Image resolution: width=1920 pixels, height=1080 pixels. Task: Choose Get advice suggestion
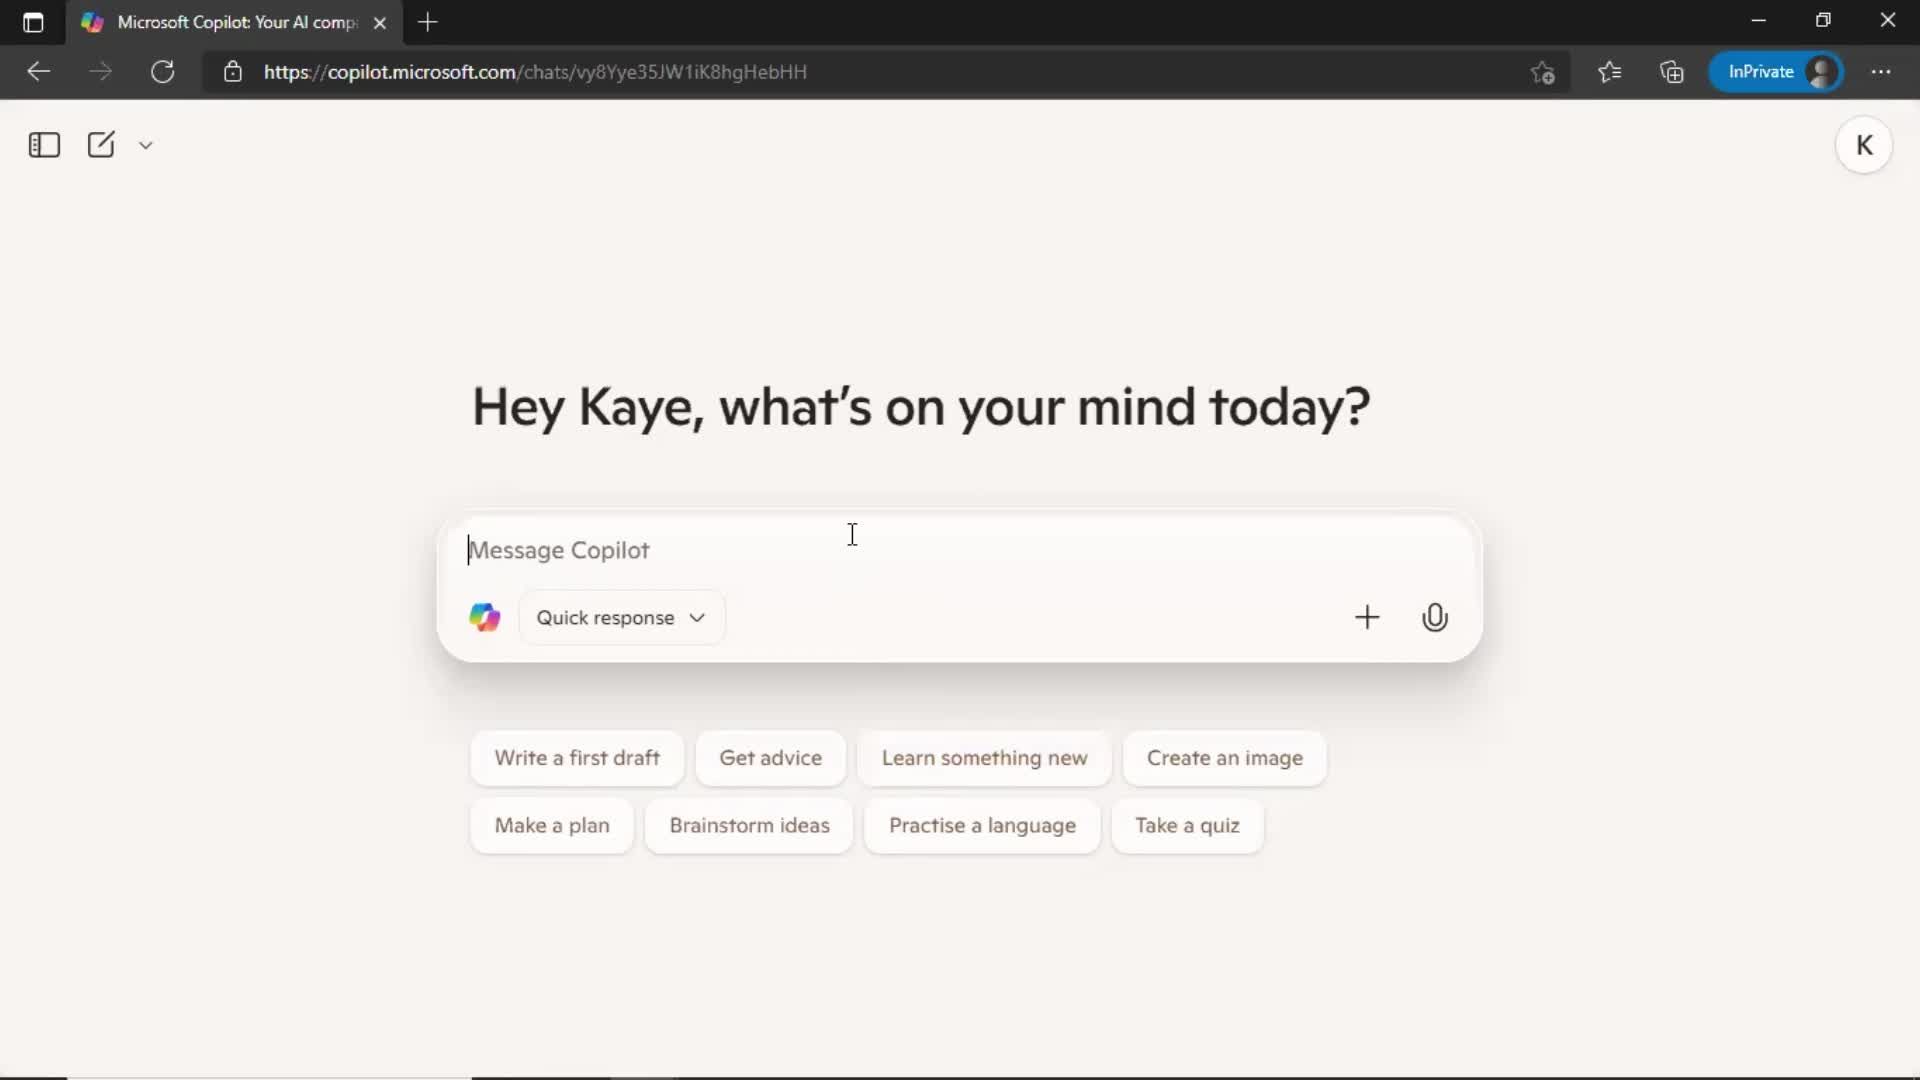pos(770,758)
